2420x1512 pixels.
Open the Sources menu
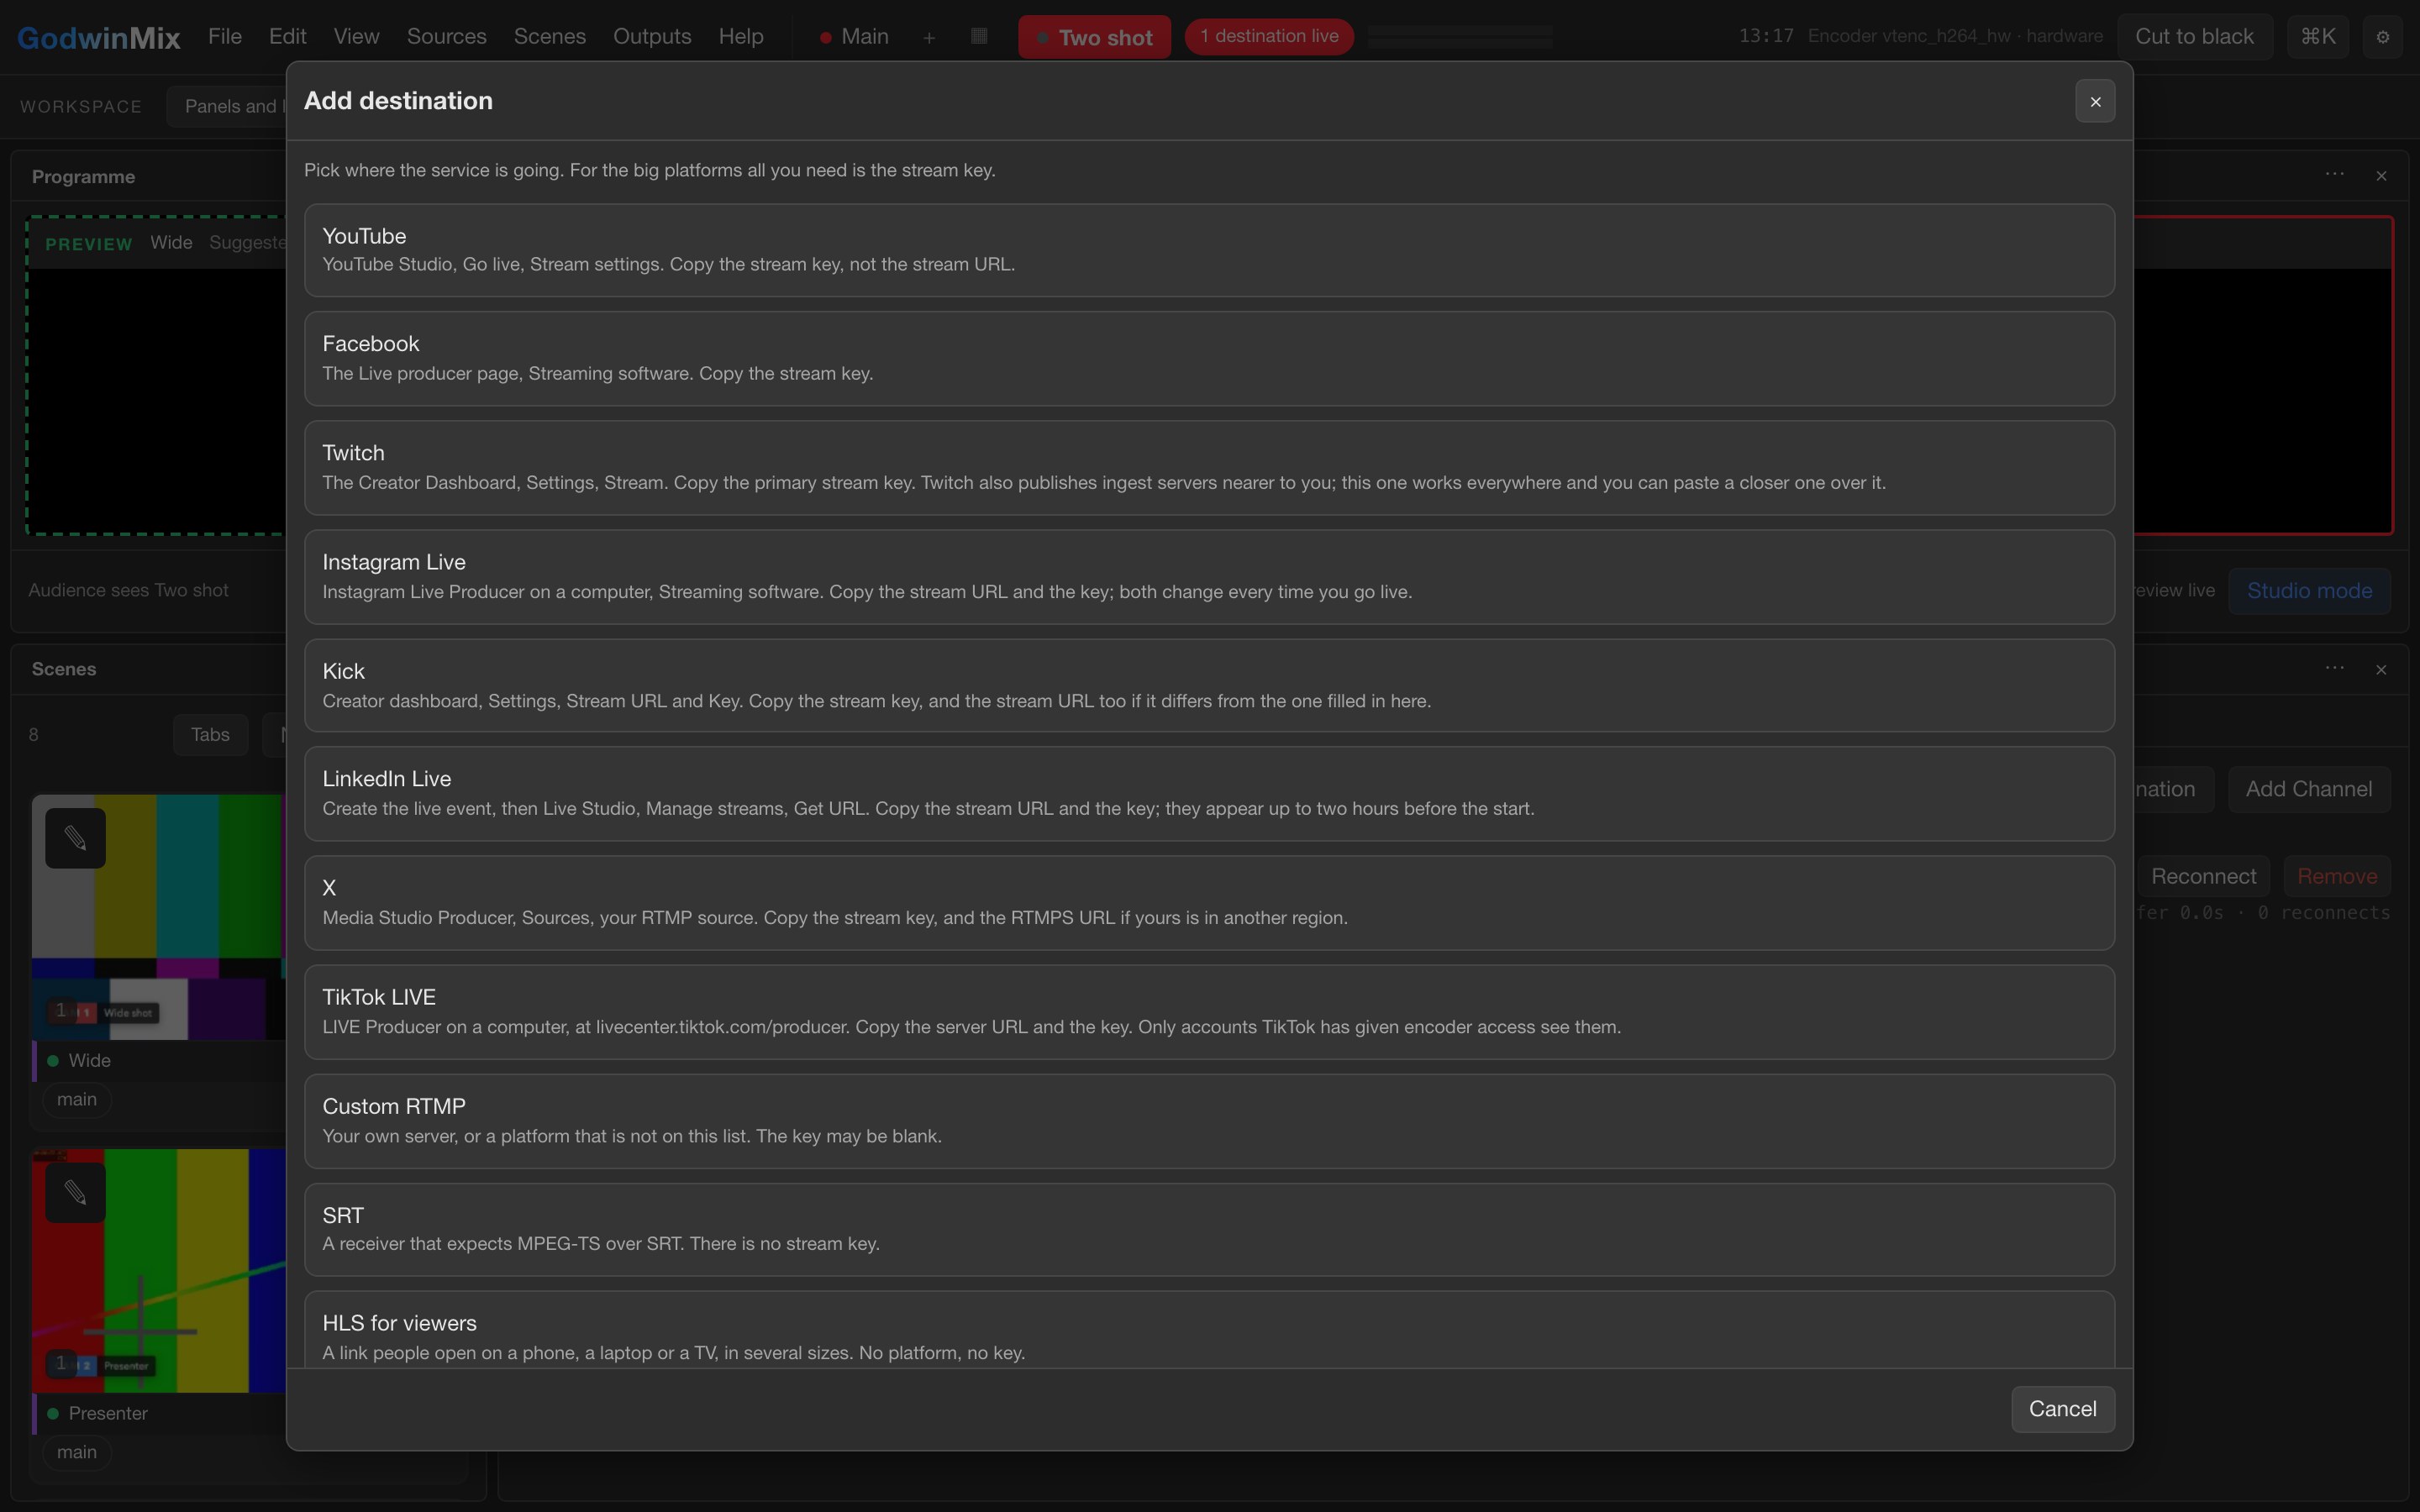pyautogui.click(x=446, y=36)
